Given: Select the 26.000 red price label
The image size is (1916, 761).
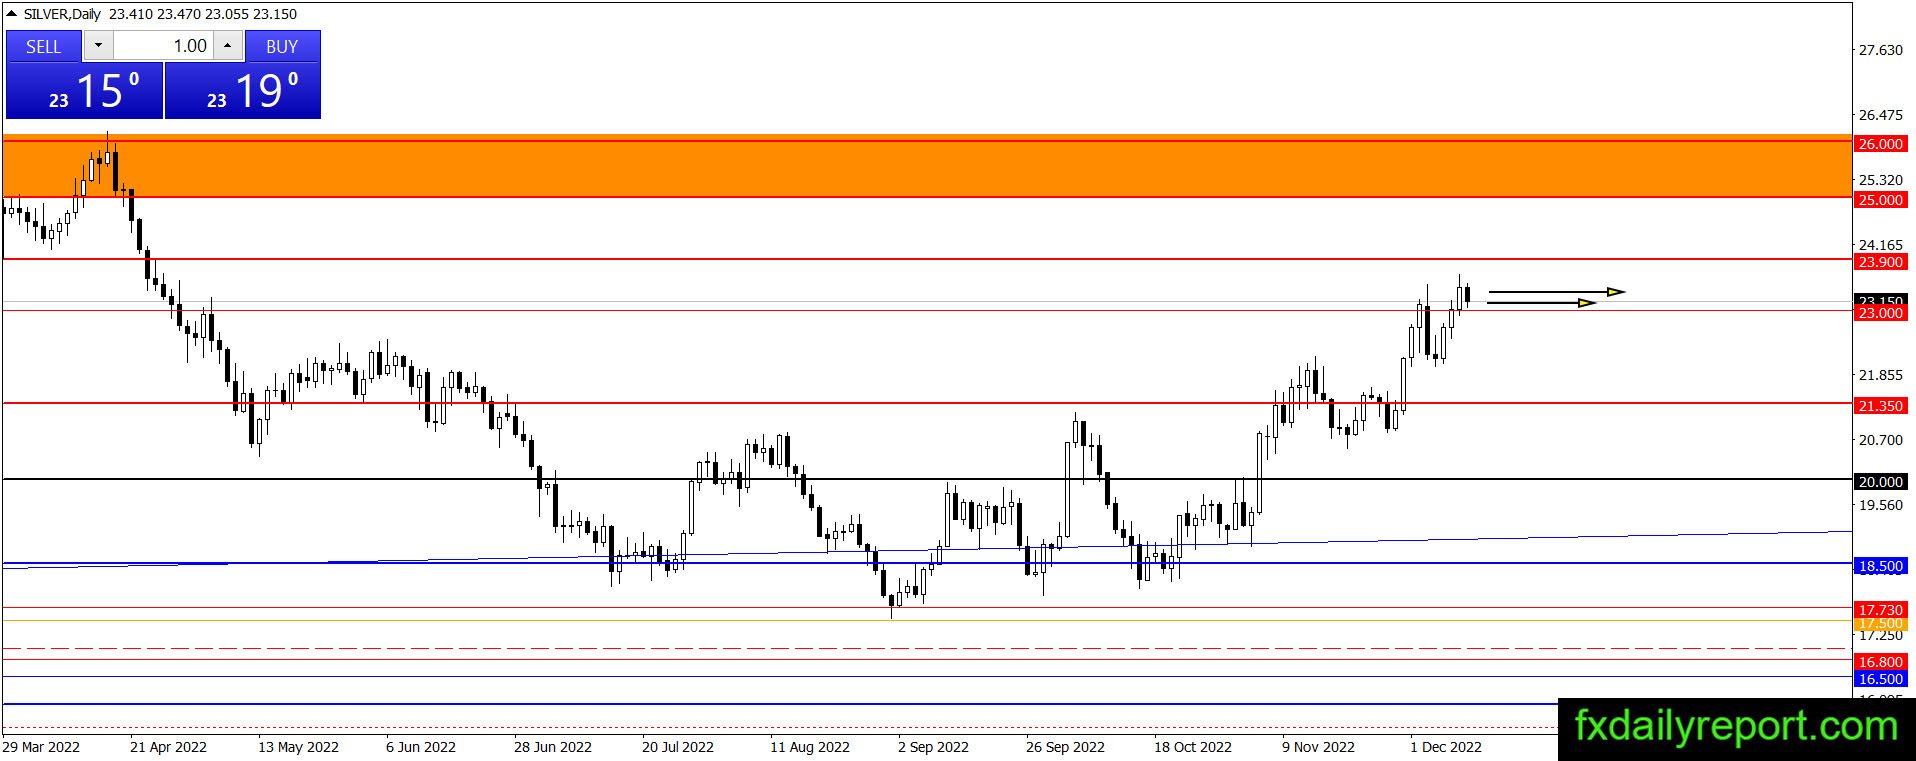Looking at the screenshot, I should 1880,144.
